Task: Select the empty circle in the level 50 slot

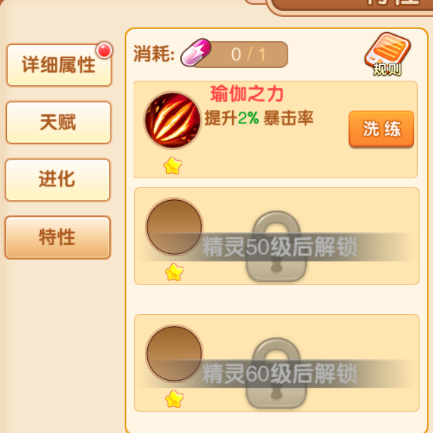Action: point(174,227)
